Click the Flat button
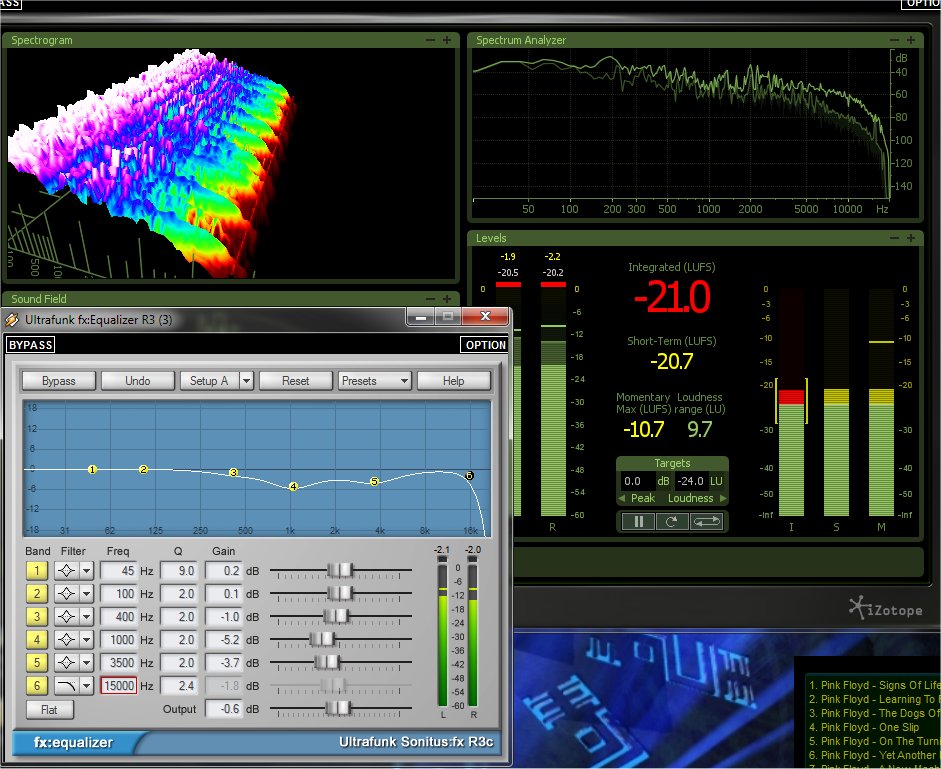Viewport: 941px width, 769px height. click(x=50, y=710)
